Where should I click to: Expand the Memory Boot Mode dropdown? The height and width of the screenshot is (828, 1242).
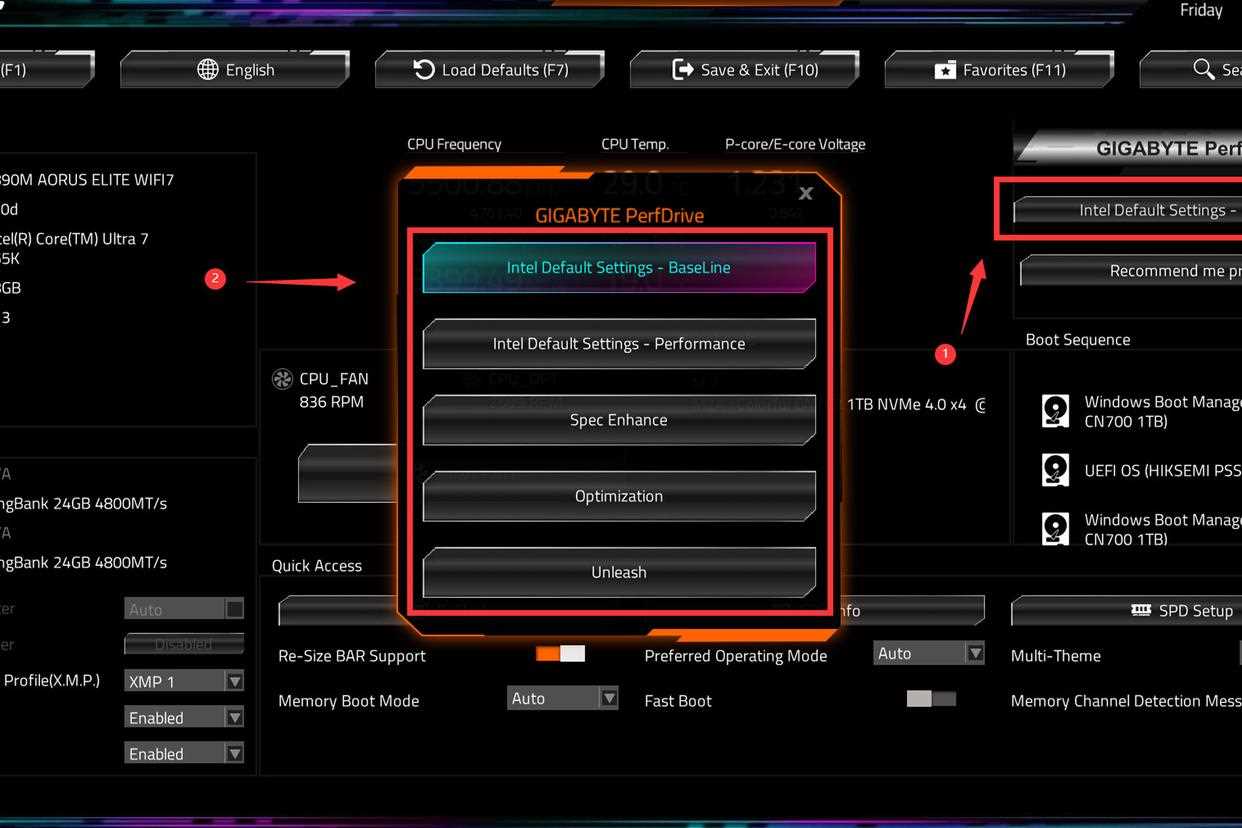tap(608, 699)
